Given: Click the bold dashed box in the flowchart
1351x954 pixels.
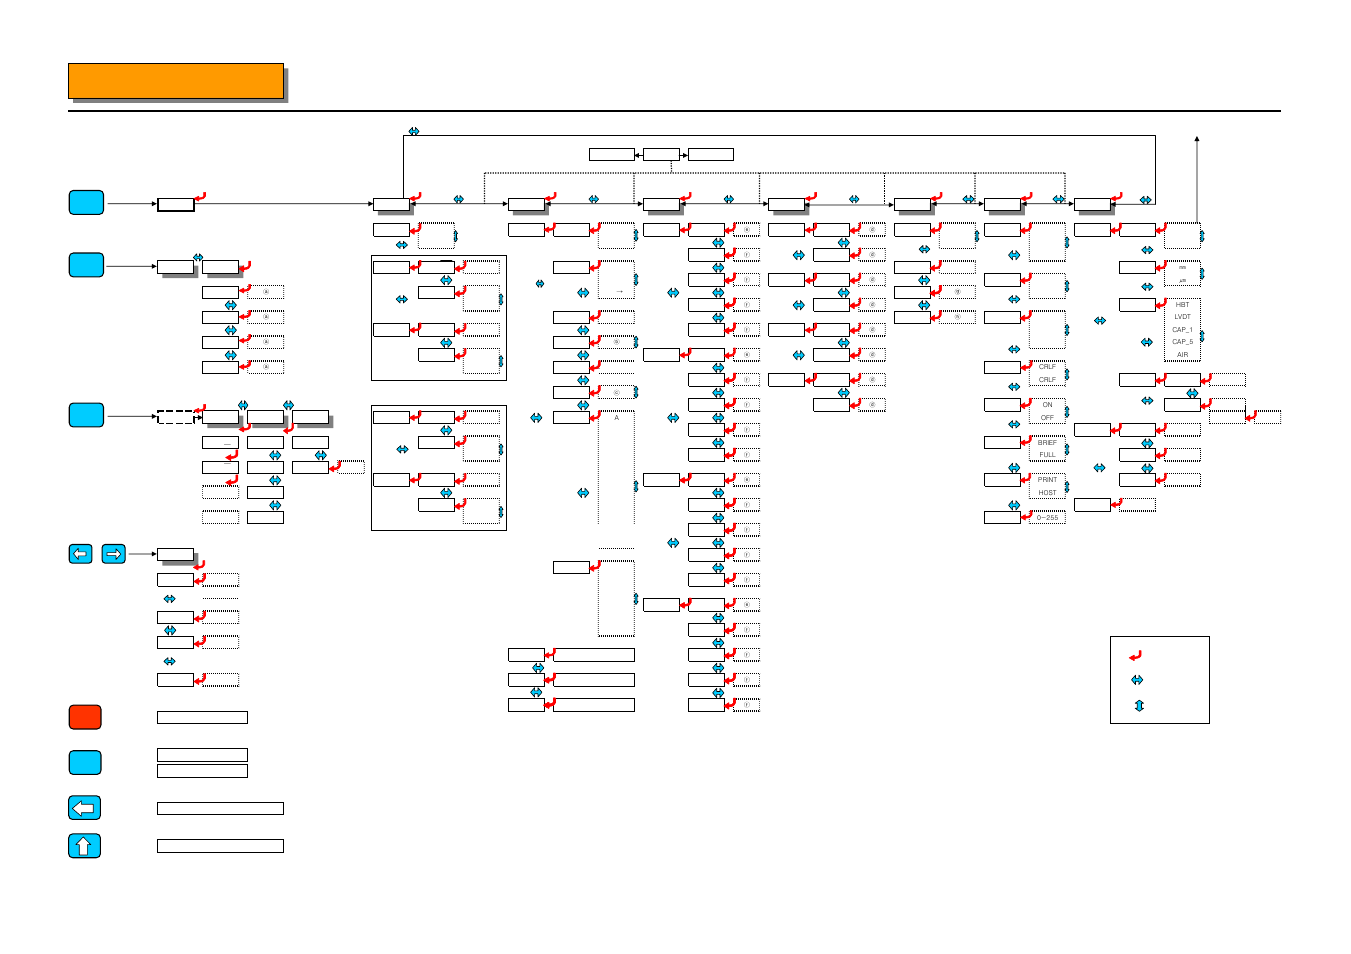Looking at the screenshot, I should click(x=175, y=417).
